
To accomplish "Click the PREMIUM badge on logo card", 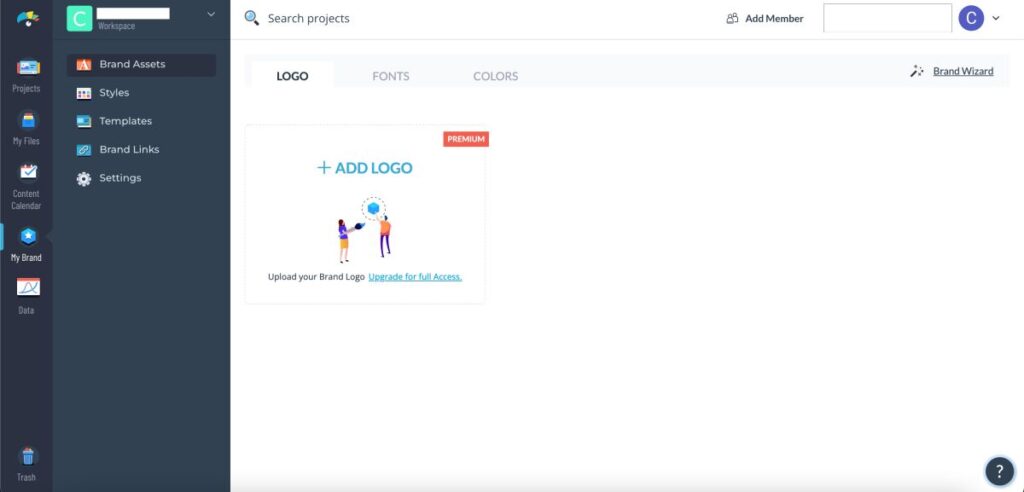I will (466, 139).
